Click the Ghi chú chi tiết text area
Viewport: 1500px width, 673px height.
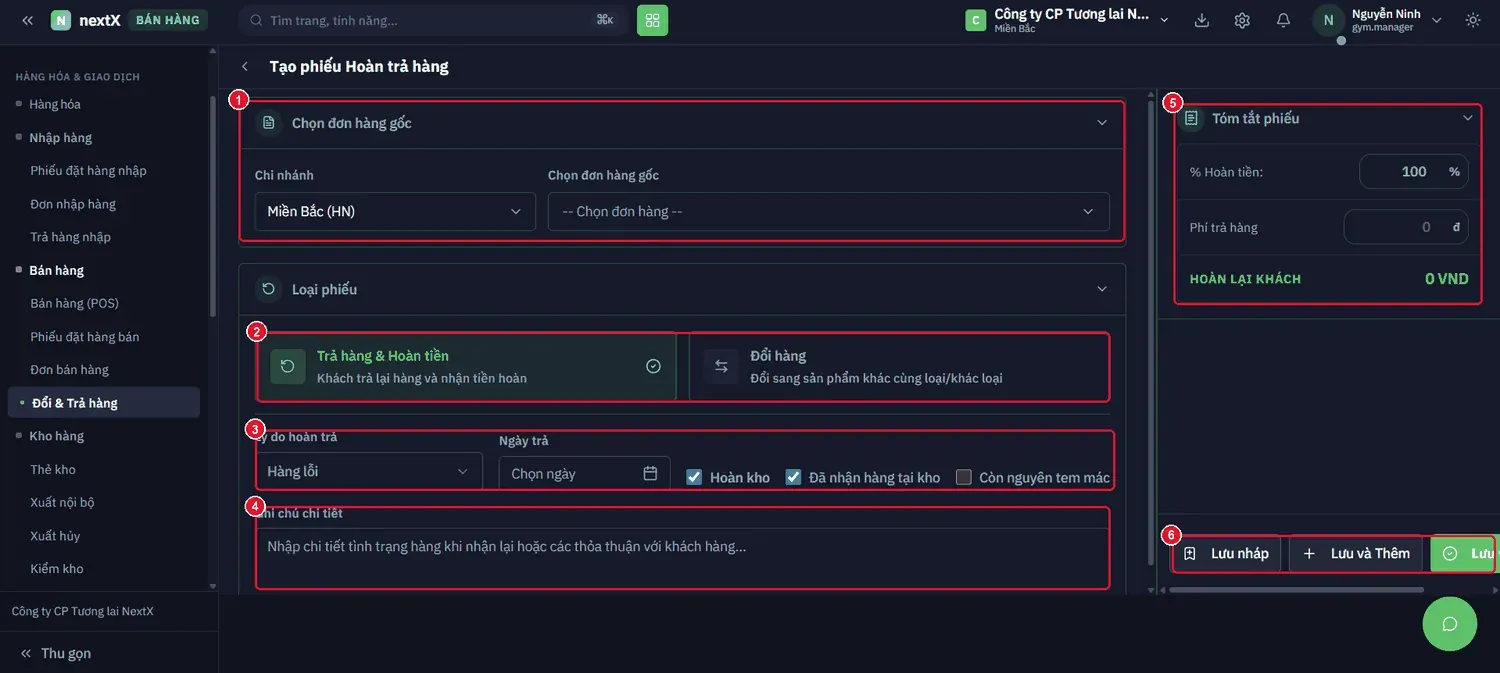click(682, 558)
